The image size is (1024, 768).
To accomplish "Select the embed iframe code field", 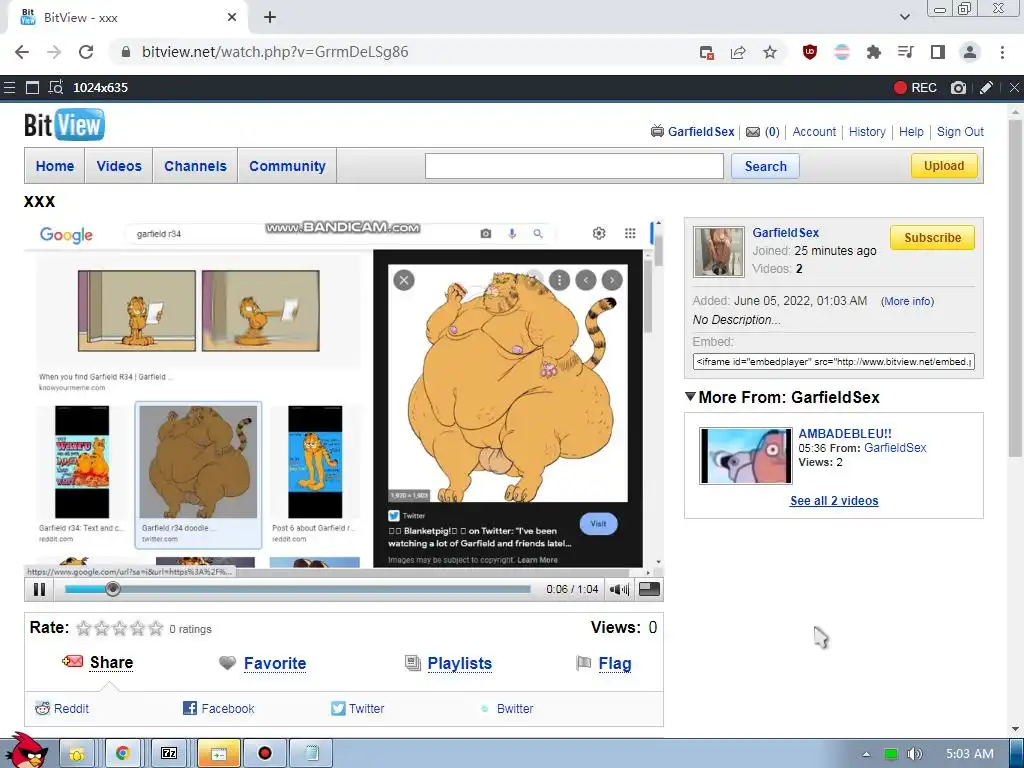I will tap(833, 361).
